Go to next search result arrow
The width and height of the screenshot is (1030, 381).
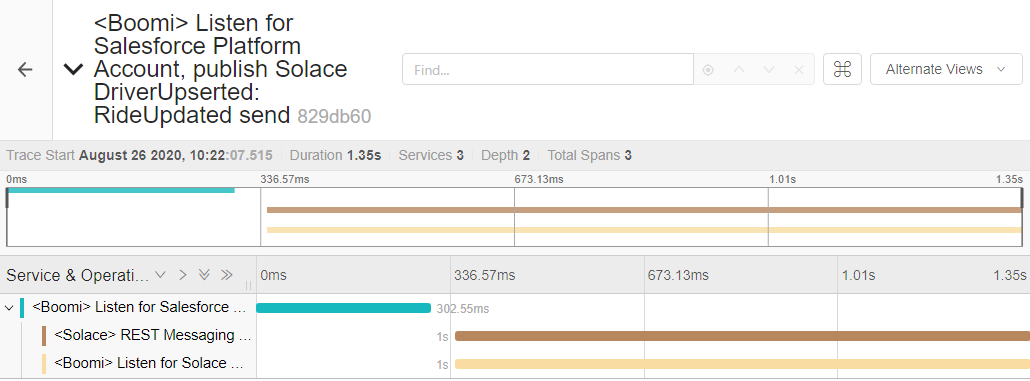tap(769, 70)
